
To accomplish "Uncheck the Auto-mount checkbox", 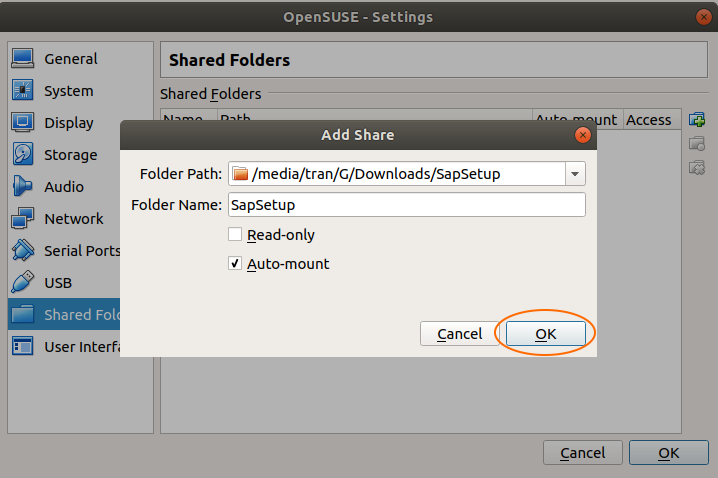I will point(235,263).
